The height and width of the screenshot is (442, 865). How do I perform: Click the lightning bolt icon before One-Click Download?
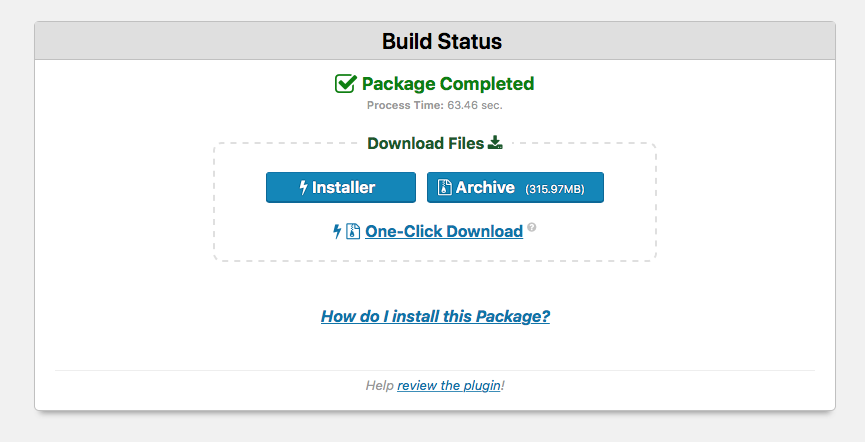(337, 231)
